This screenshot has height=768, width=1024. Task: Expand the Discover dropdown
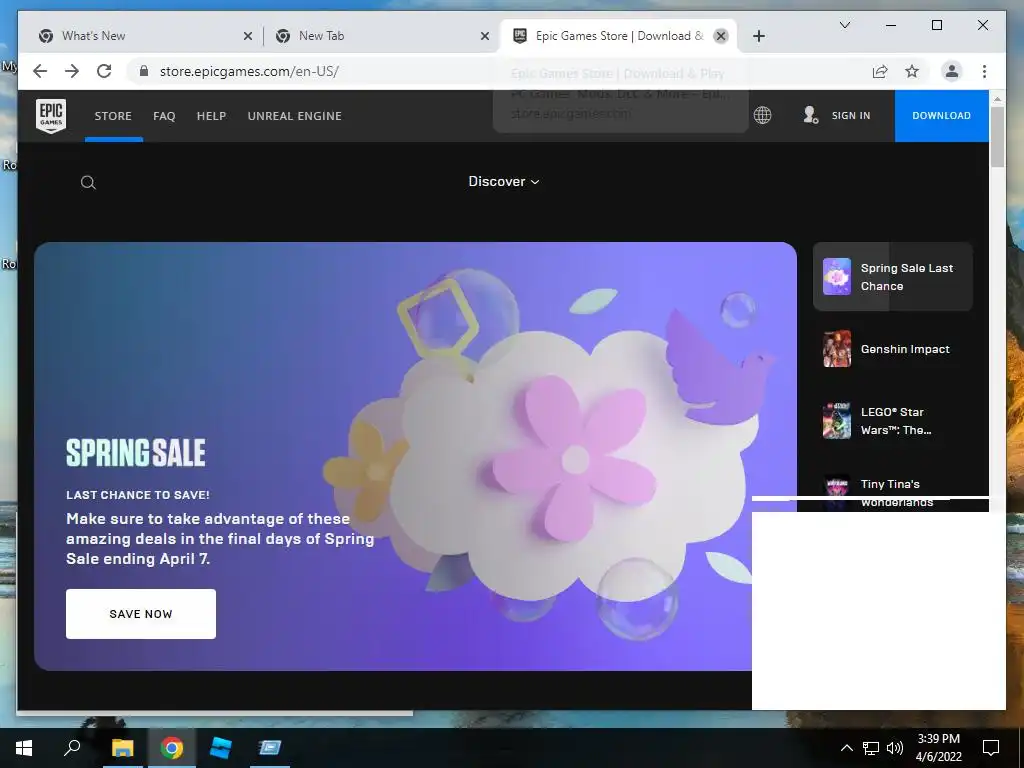point(504,182)
